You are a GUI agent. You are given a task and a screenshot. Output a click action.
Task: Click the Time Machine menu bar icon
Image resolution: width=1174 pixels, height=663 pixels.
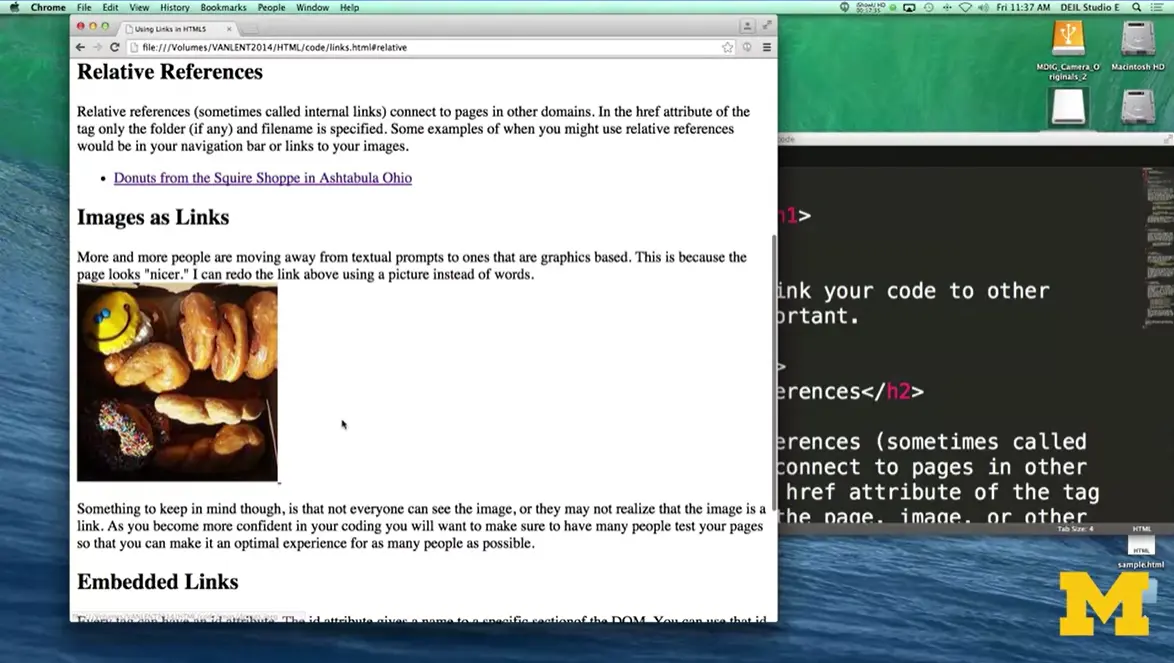tap(928, 6)
